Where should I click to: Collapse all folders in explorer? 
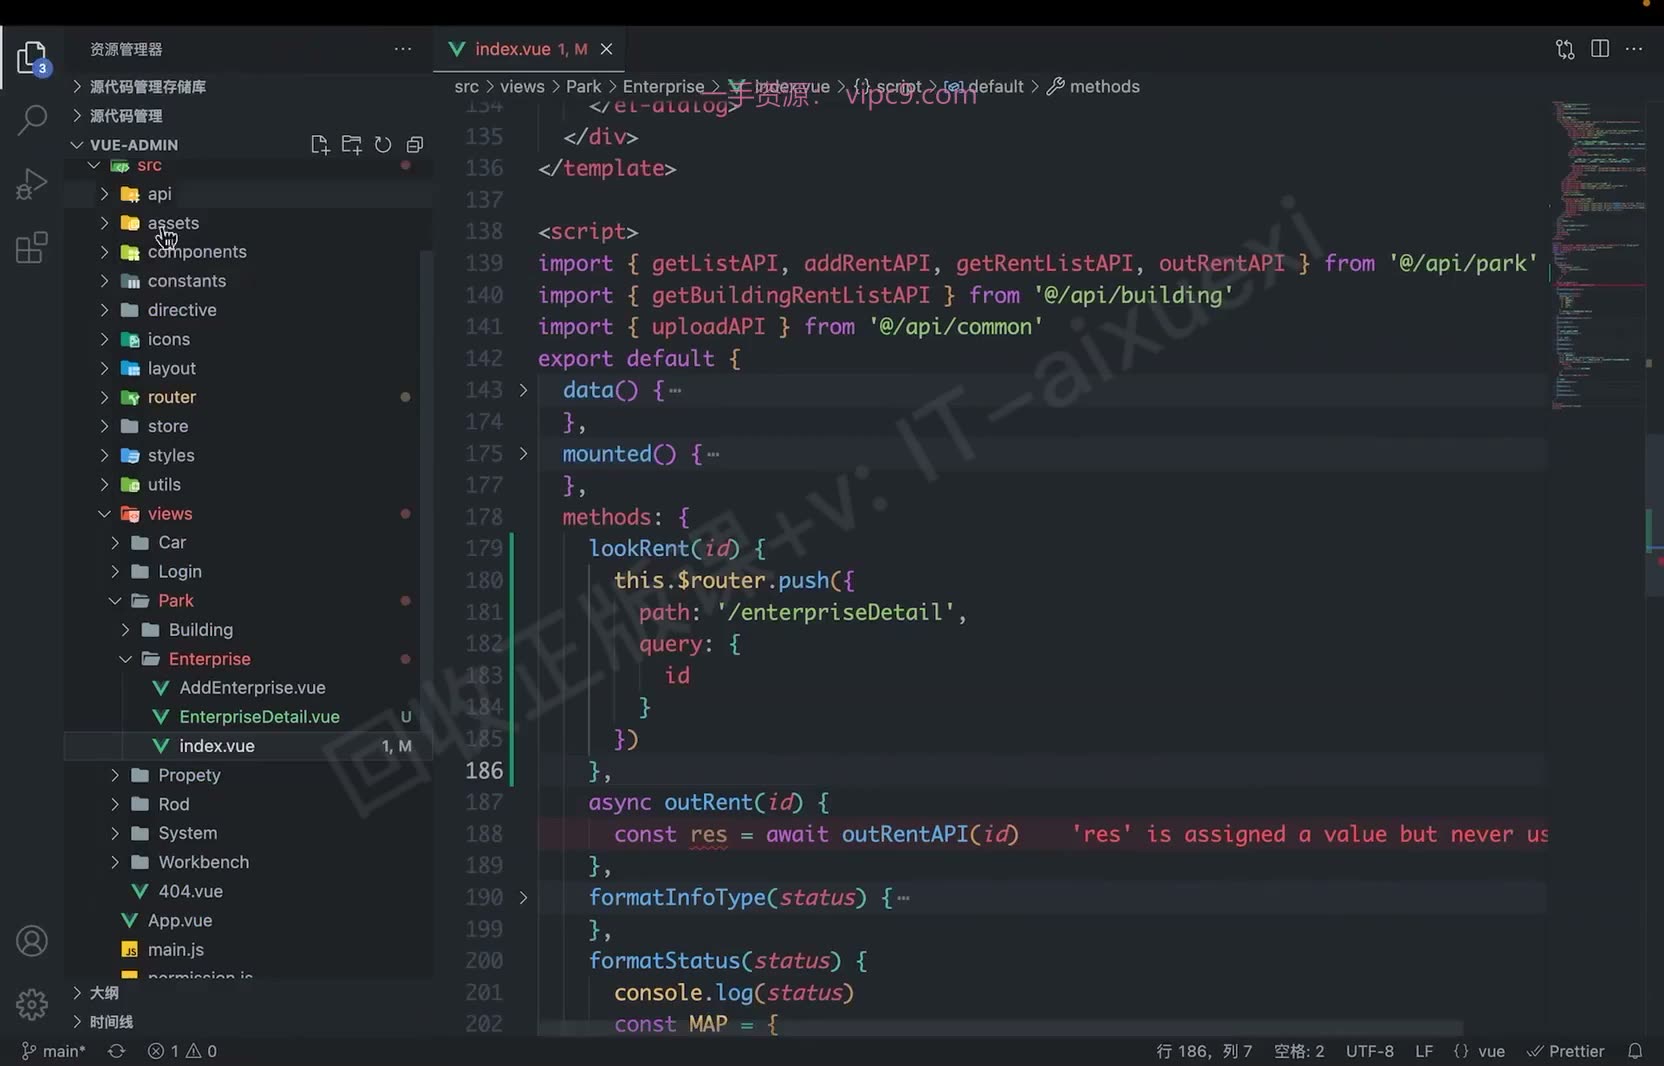(415, 145)
